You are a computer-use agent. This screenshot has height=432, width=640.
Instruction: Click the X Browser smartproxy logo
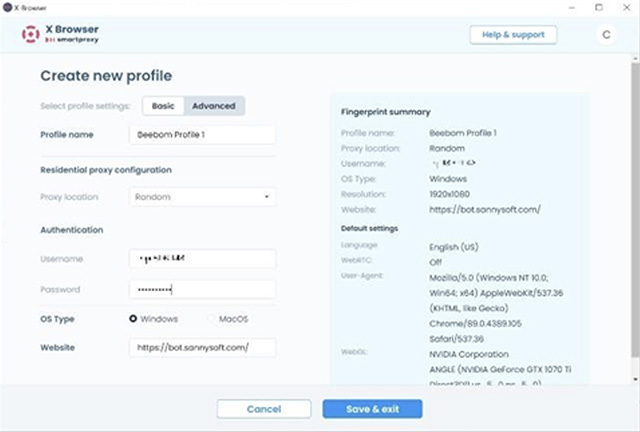tap(60, 34)
